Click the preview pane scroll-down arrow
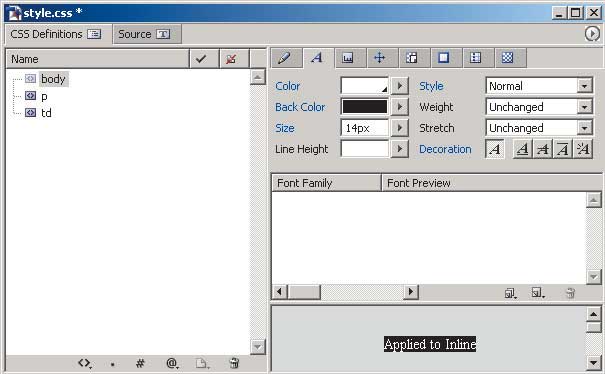 593,362
